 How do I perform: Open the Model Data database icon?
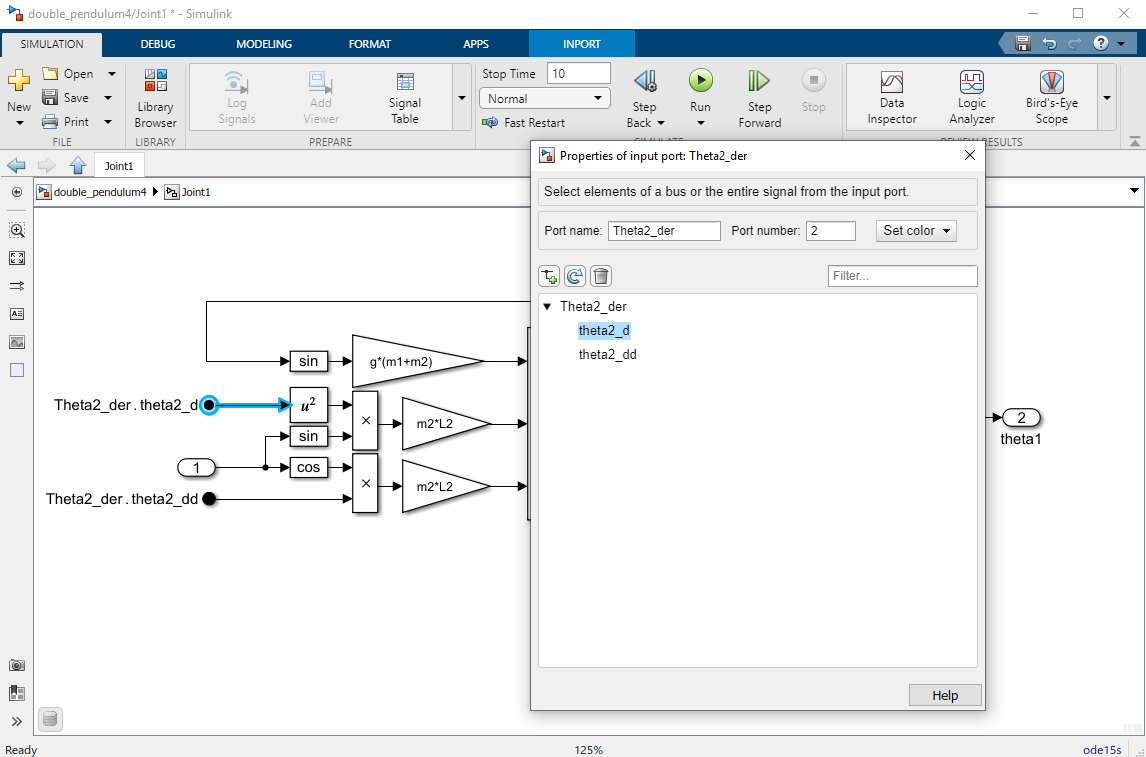click(x=50, y=720)
